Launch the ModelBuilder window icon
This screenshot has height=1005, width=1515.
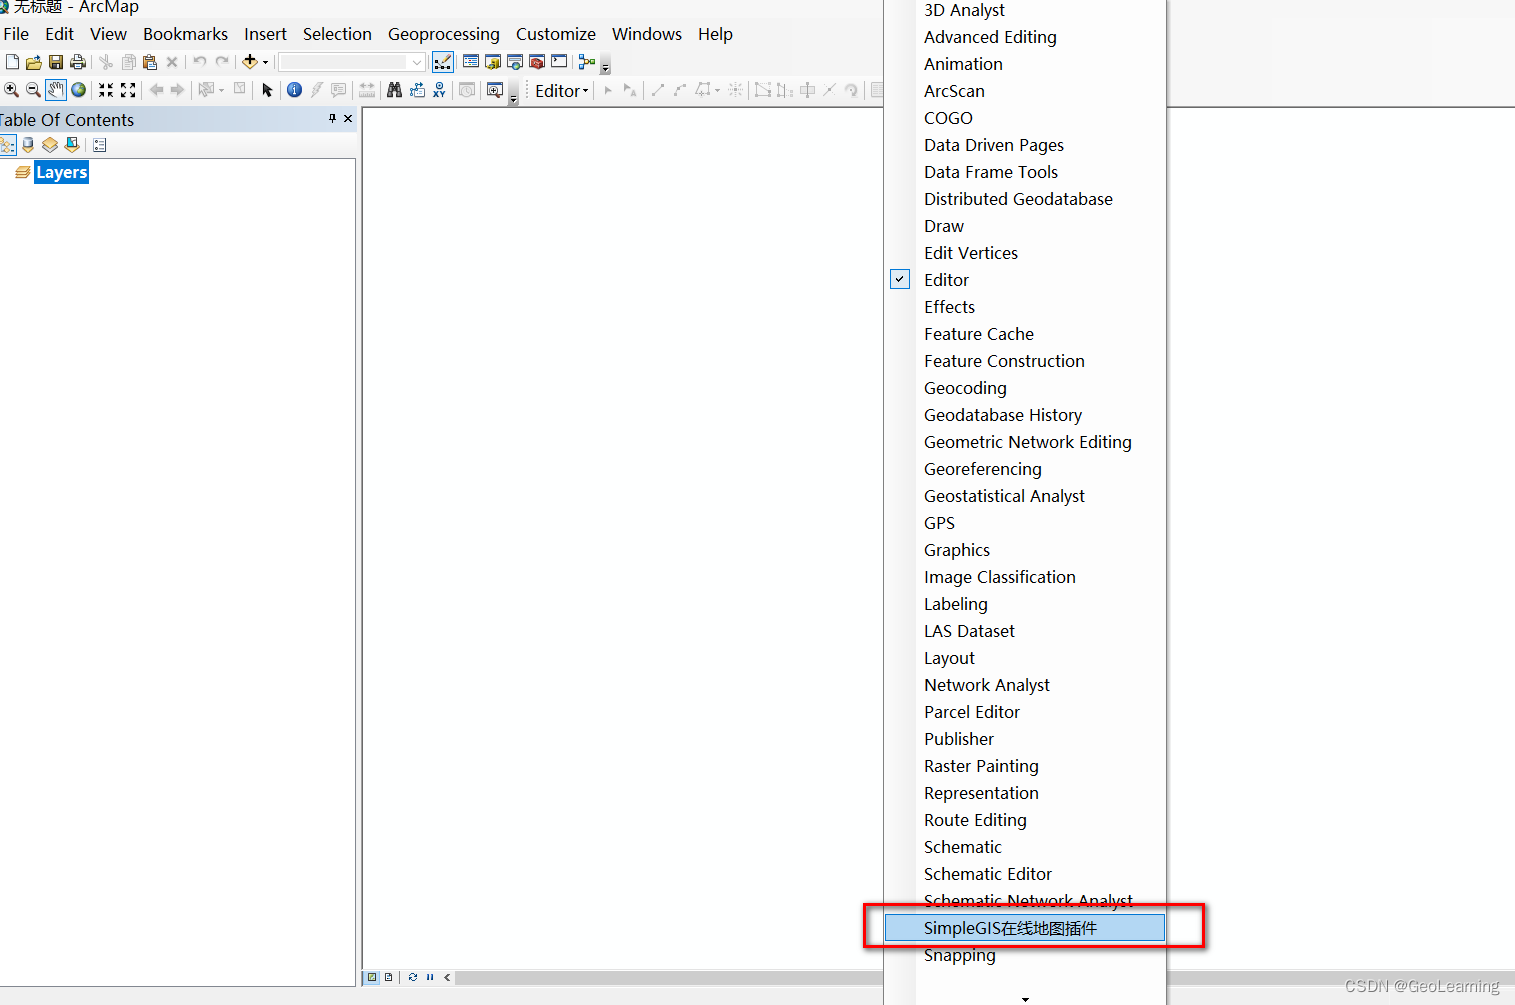(587, 62)
